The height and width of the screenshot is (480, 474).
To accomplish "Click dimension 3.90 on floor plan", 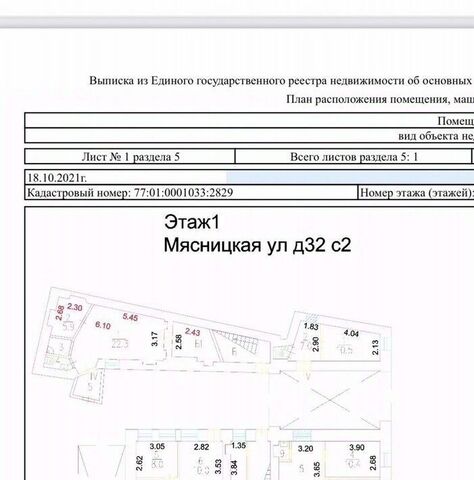I will tap(357, 447).
